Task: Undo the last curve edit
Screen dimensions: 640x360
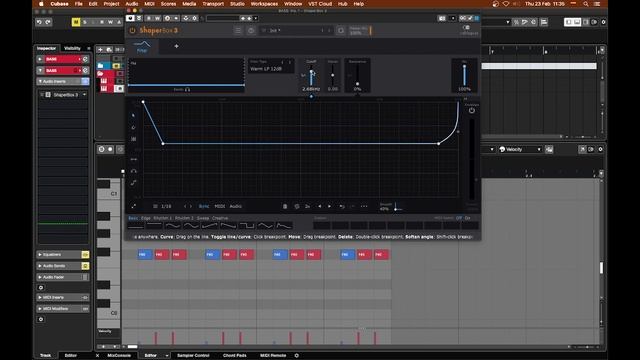Action: 342,206
